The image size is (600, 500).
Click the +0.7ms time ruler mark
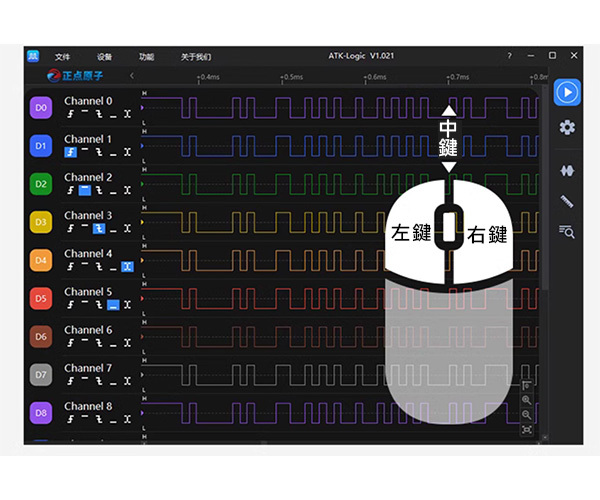[x=458, y=77]
